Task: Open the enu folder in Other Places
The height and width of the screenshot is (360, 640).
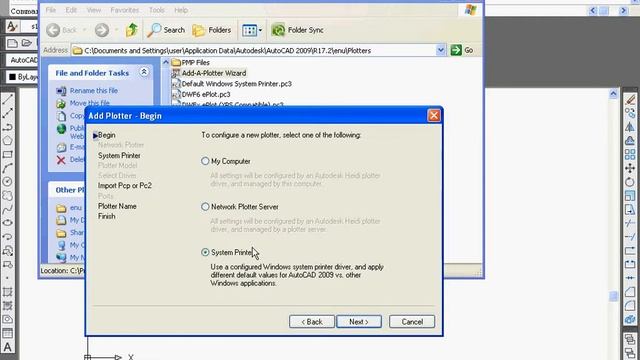Action: point(76,208)
